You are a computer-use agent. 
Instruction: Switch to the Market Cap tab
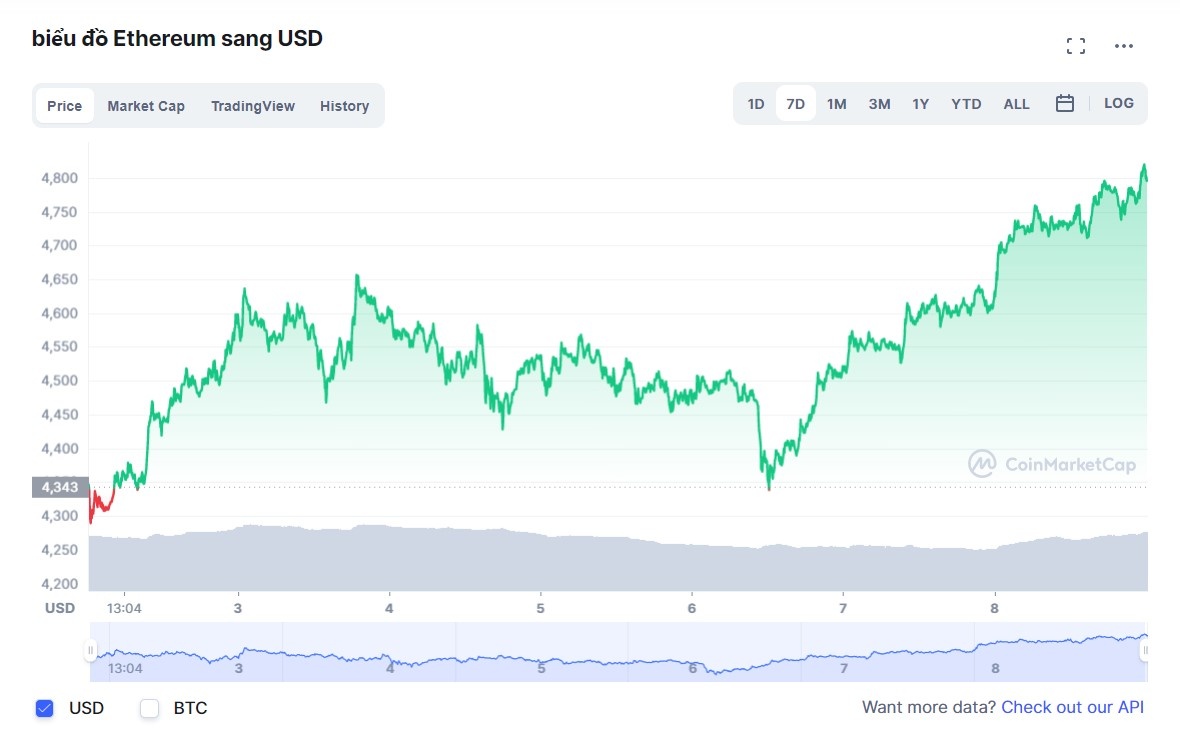(x=146, y=105)
